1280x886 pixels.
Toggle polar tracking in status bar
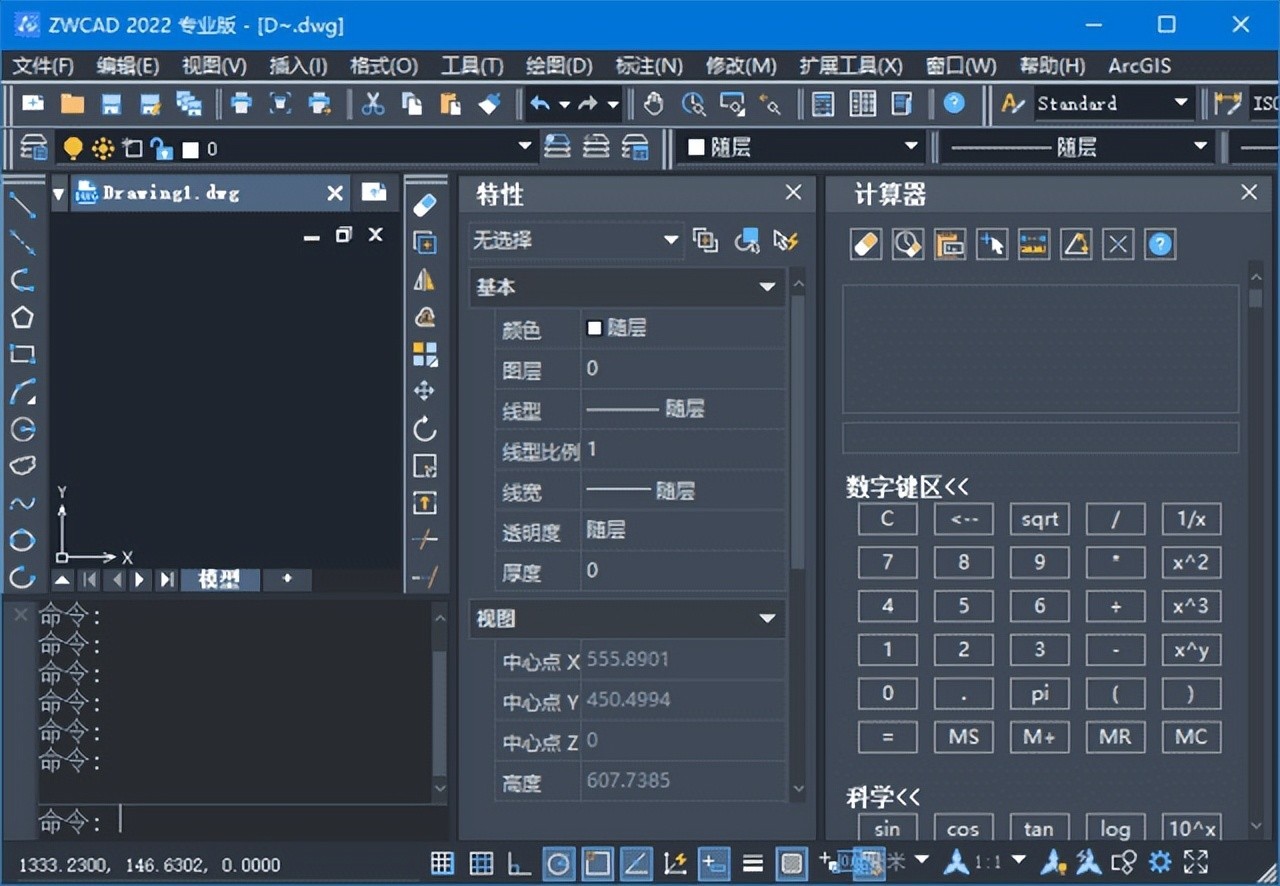pyautogui.click(x=559, y=863)
